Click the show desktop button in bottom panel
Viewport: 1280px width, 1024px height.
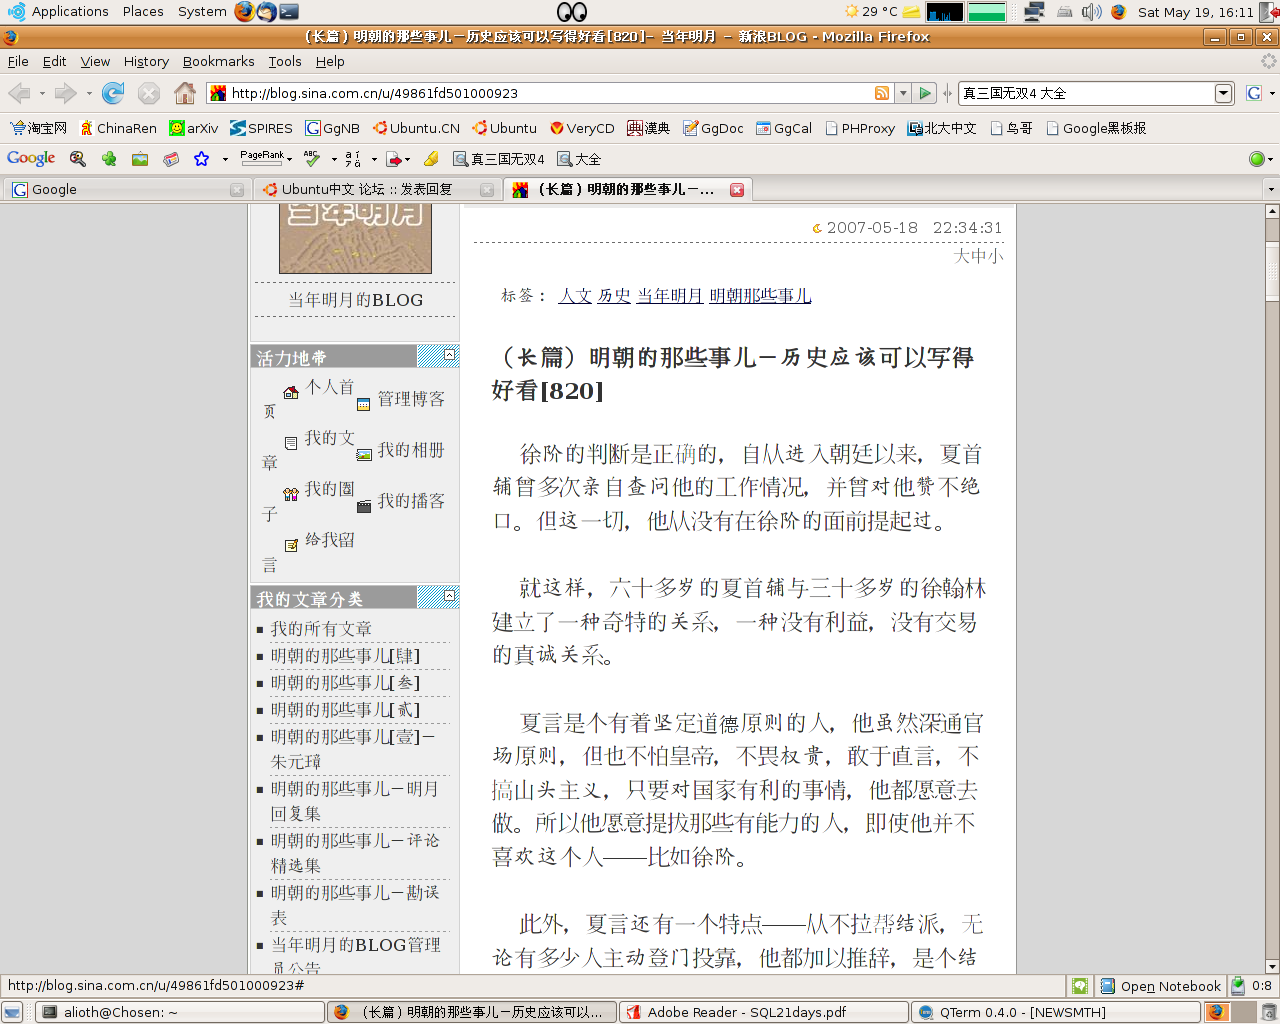(x=12, y=1012)
